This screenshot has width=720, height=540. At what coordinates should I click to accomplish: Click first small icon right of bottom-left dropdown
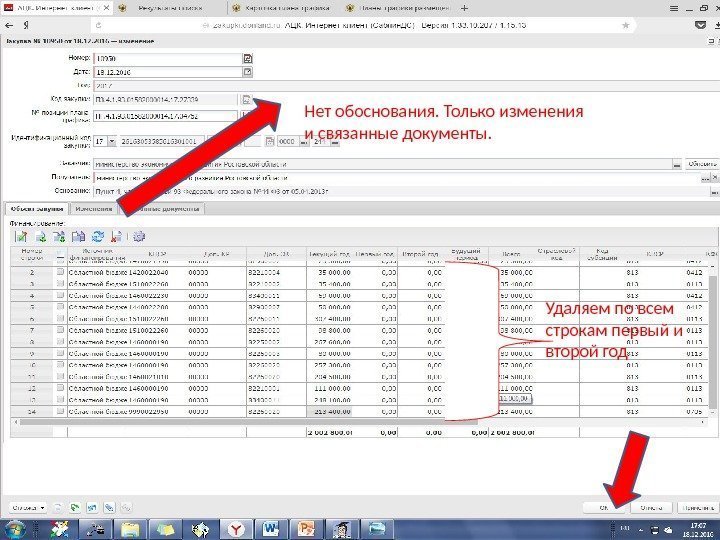point(58,508)
